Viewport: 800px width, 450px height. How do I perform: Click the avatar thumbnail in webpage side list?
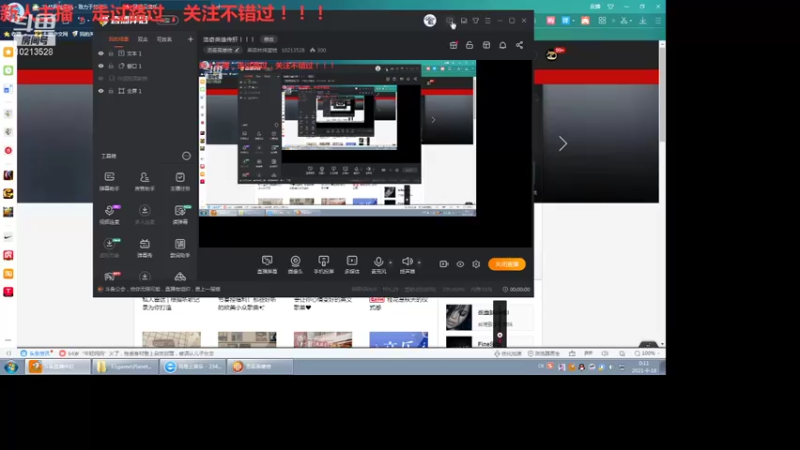tap(459, 317)
